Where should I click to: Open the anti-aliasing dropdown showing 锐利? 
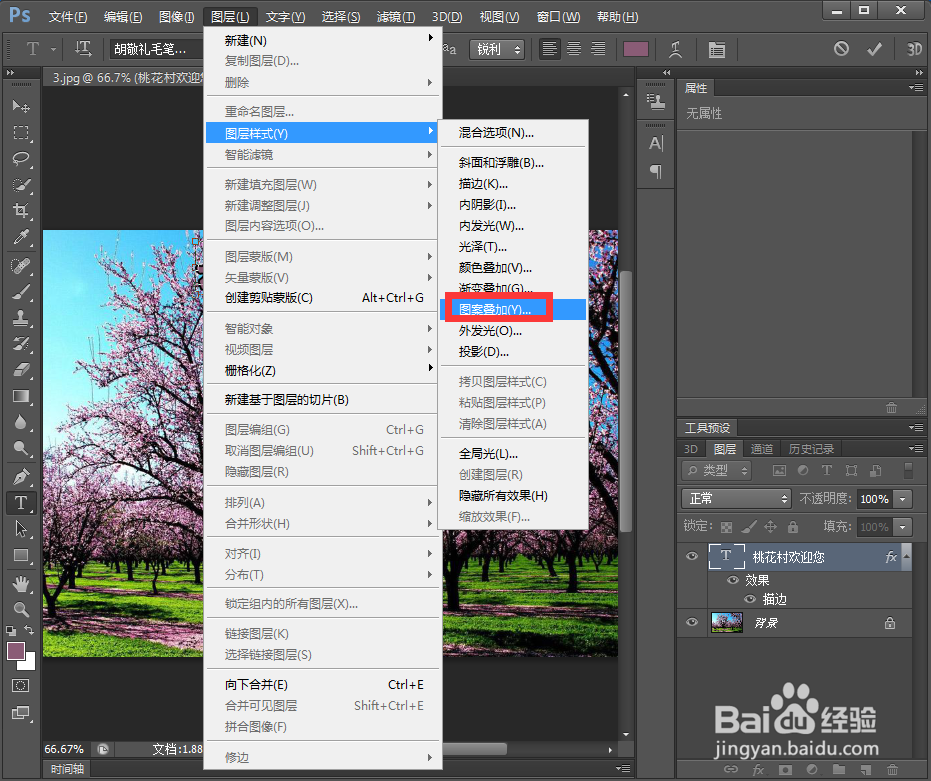click(497, 48)
